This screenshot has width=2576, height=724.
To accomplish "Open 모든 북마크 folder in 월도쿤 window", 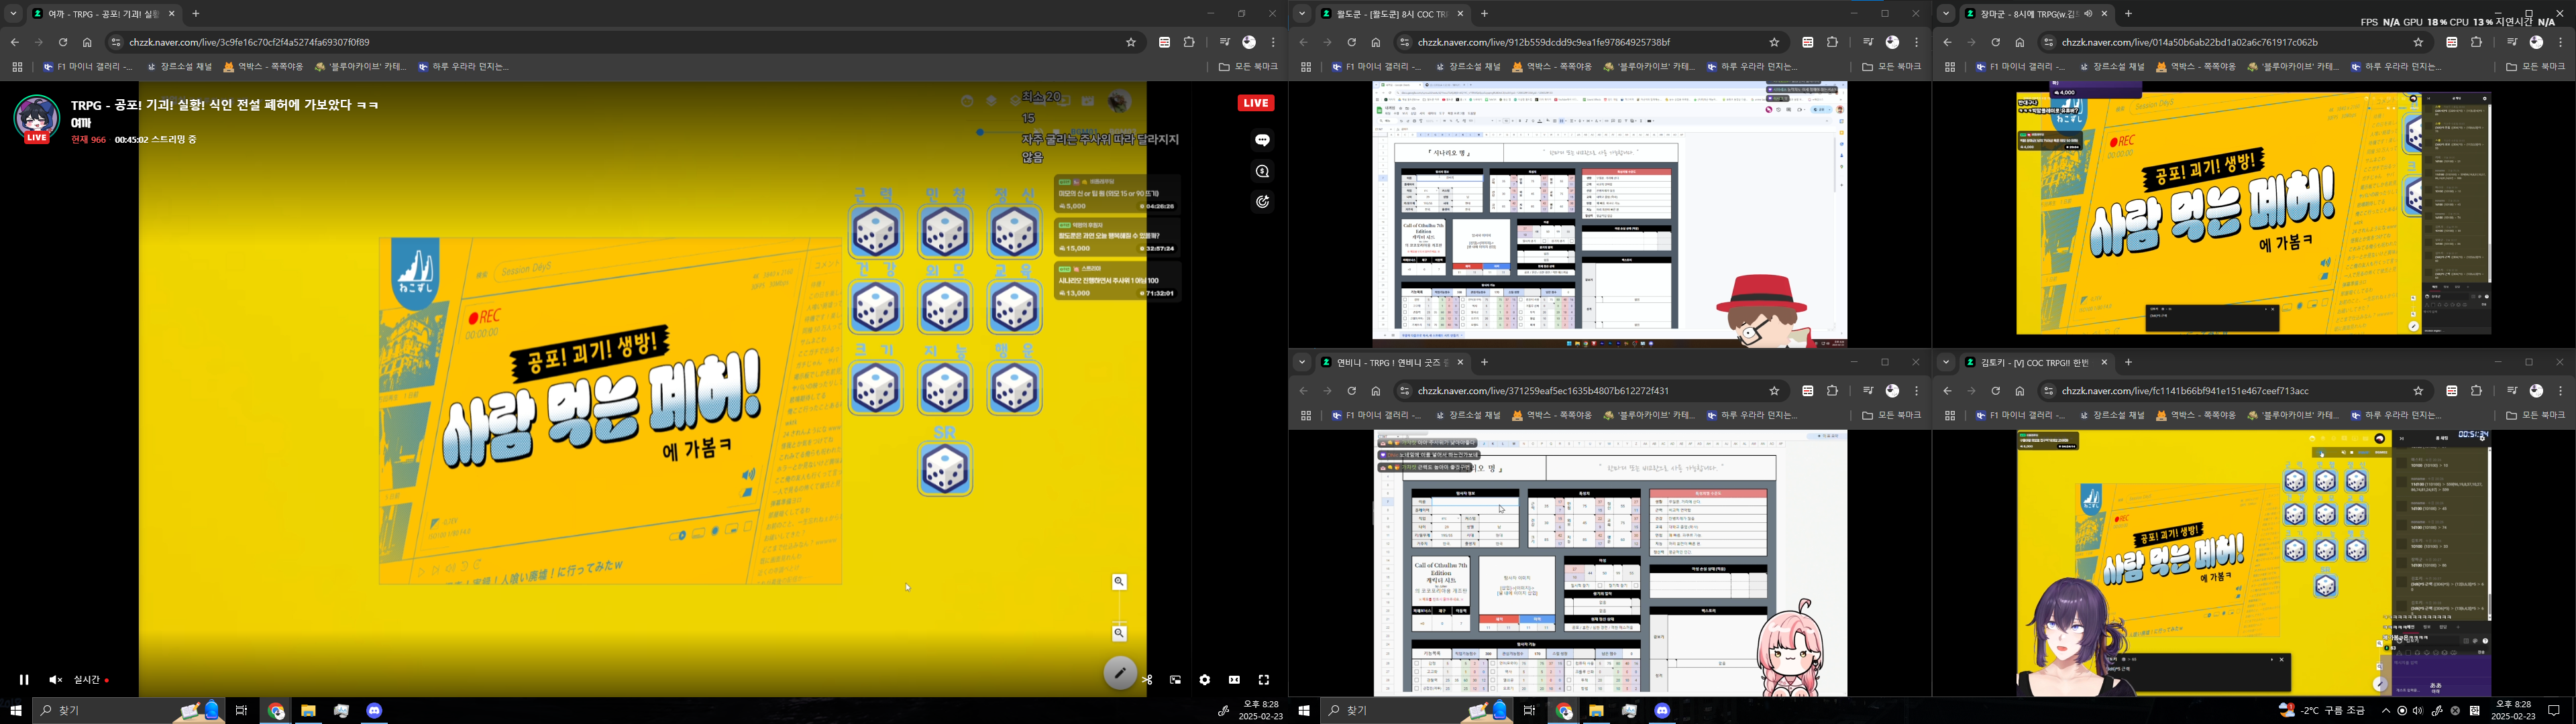I will pyautogui.click(x=1892, y=67).
